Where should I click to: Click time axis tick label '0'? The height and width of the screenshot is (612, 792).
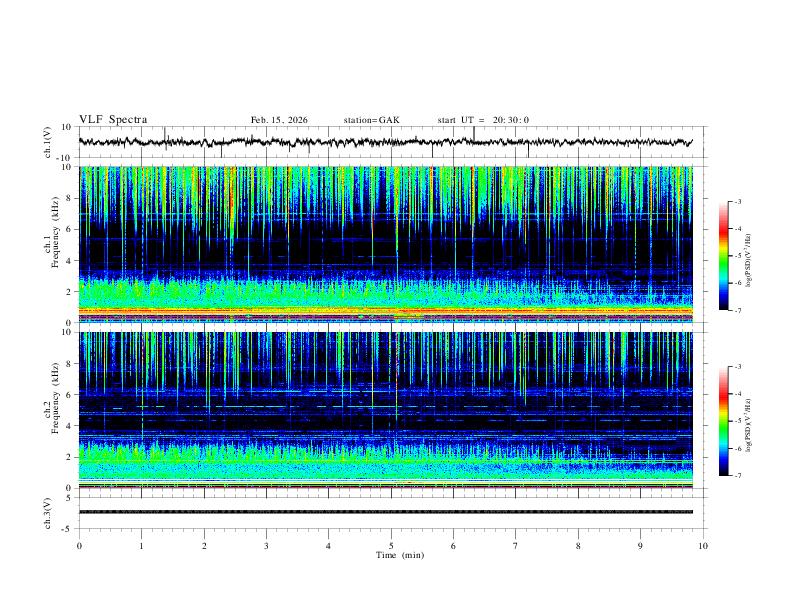point(79,546)
